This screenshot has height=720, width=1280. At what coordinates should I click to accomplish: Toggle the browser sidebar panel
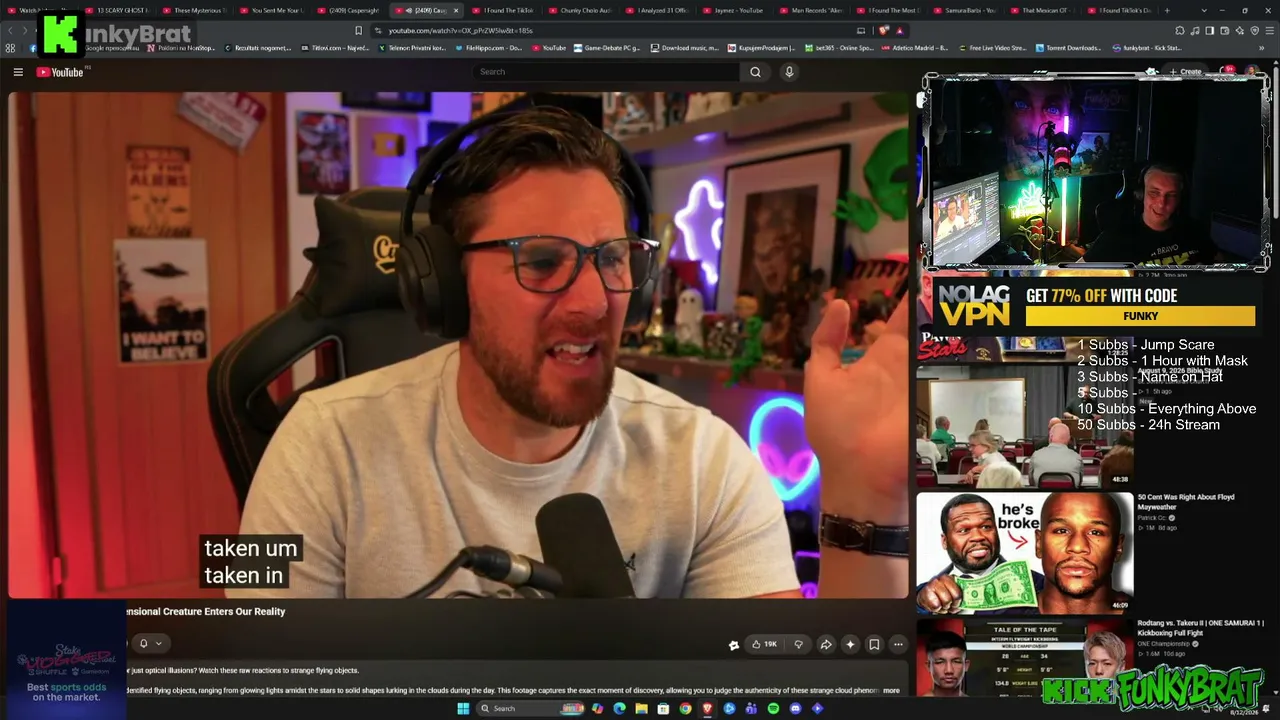1210,31
